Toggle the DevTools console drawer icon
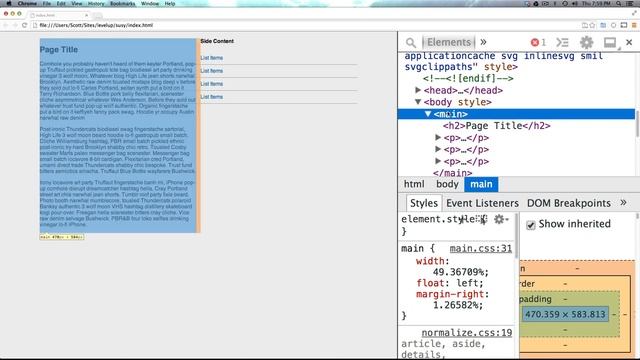 click(x=562, y=42)
